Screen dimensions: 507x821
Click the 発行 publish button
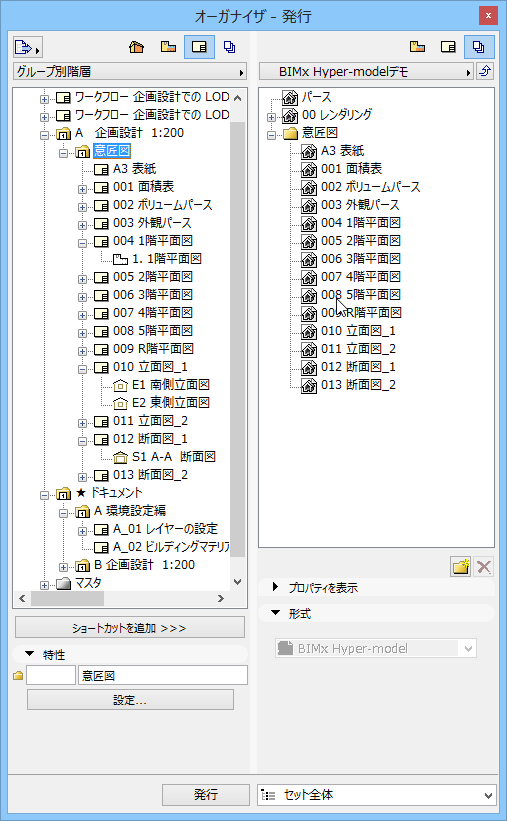coord(206,795)
